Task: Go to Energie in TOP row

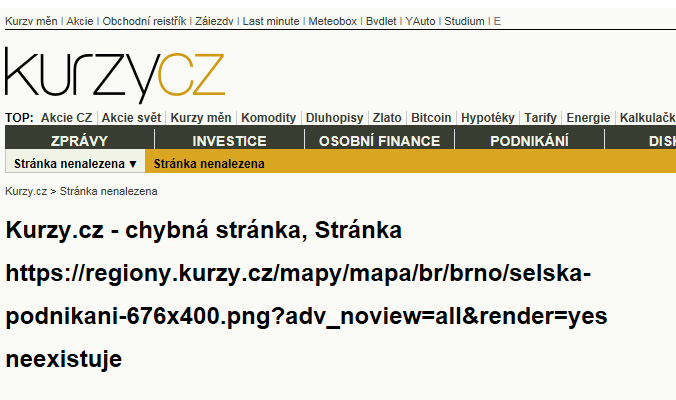Action: tap(588, 118)
